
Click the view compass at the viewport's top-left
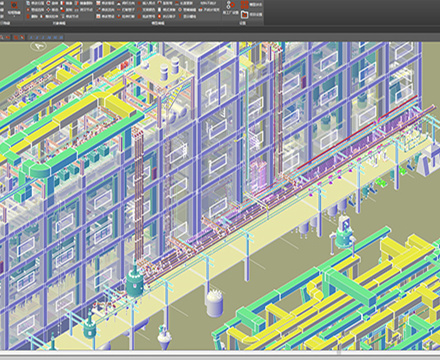click(x=38, y=46)
